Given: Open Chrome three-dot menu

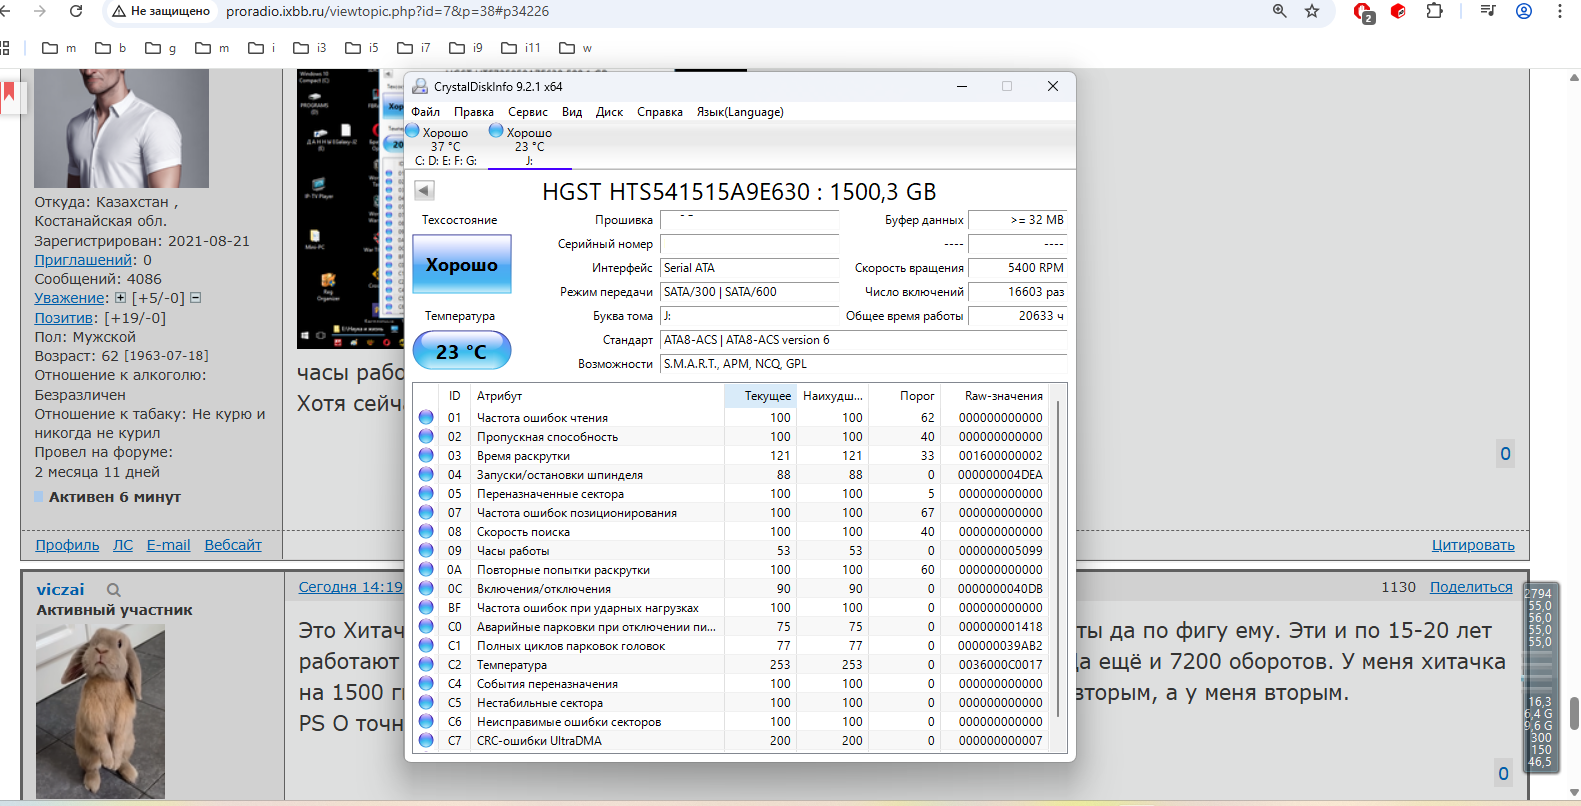Looking at the screenshot, I should click(x=1559, y=11).
